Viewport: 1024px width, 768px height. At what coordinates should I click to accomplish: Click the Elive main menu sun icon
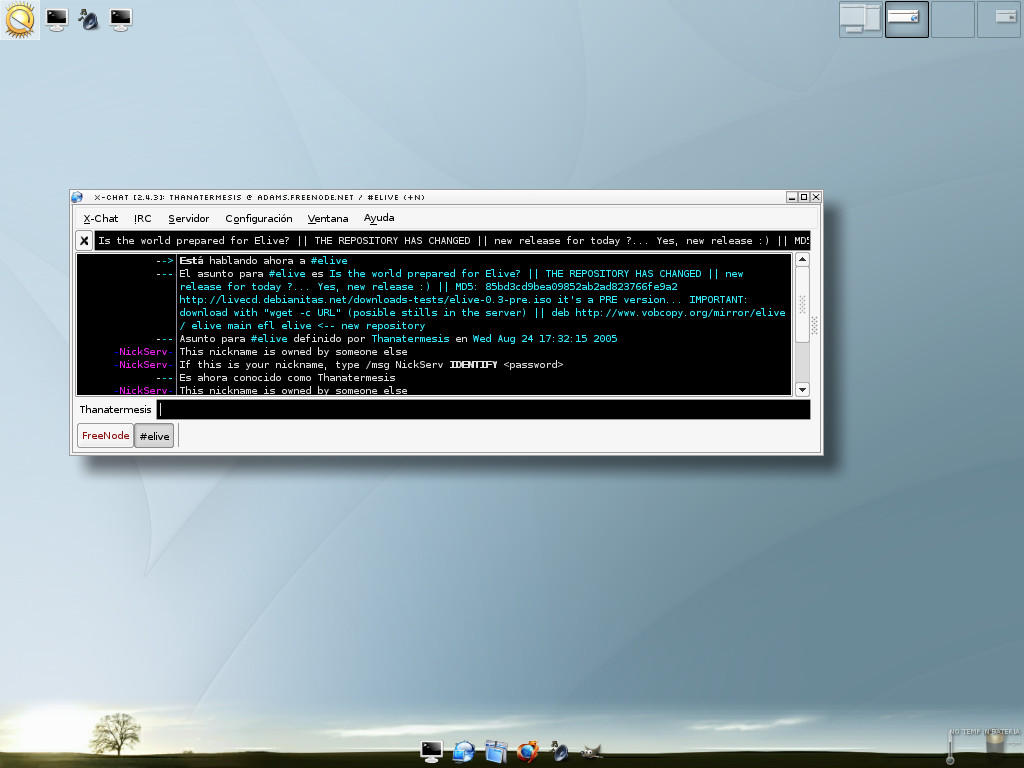(x=20, y=19)
